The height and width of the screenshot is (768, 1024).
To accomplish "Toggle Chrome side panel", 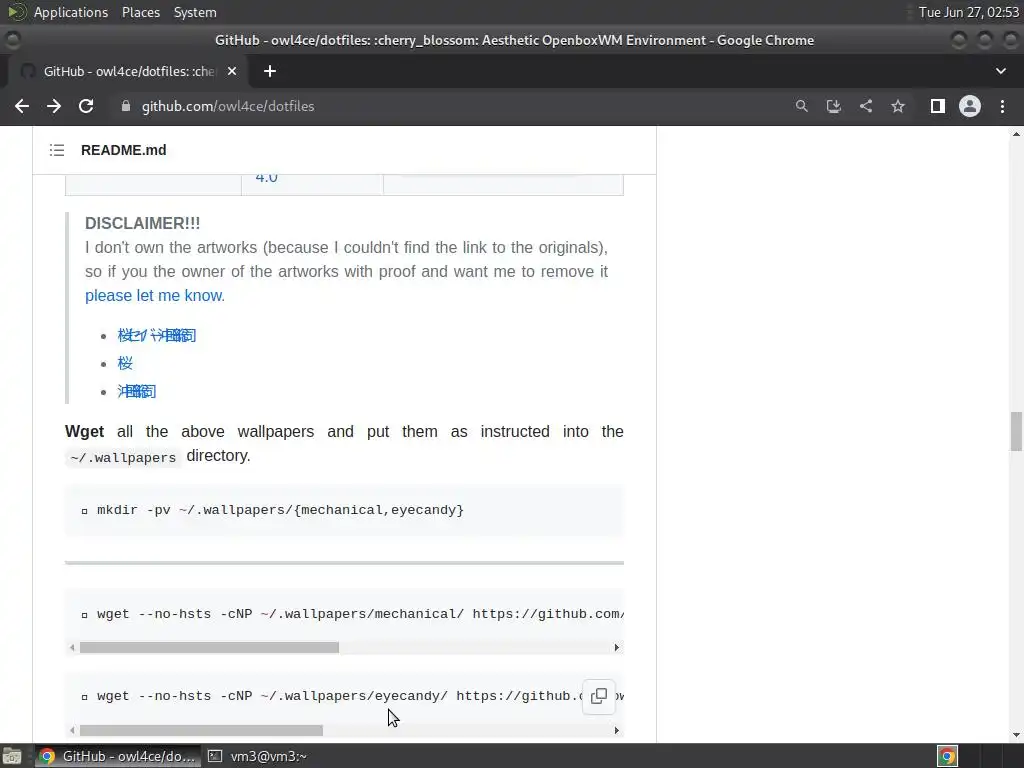I will tap(938, 106).
